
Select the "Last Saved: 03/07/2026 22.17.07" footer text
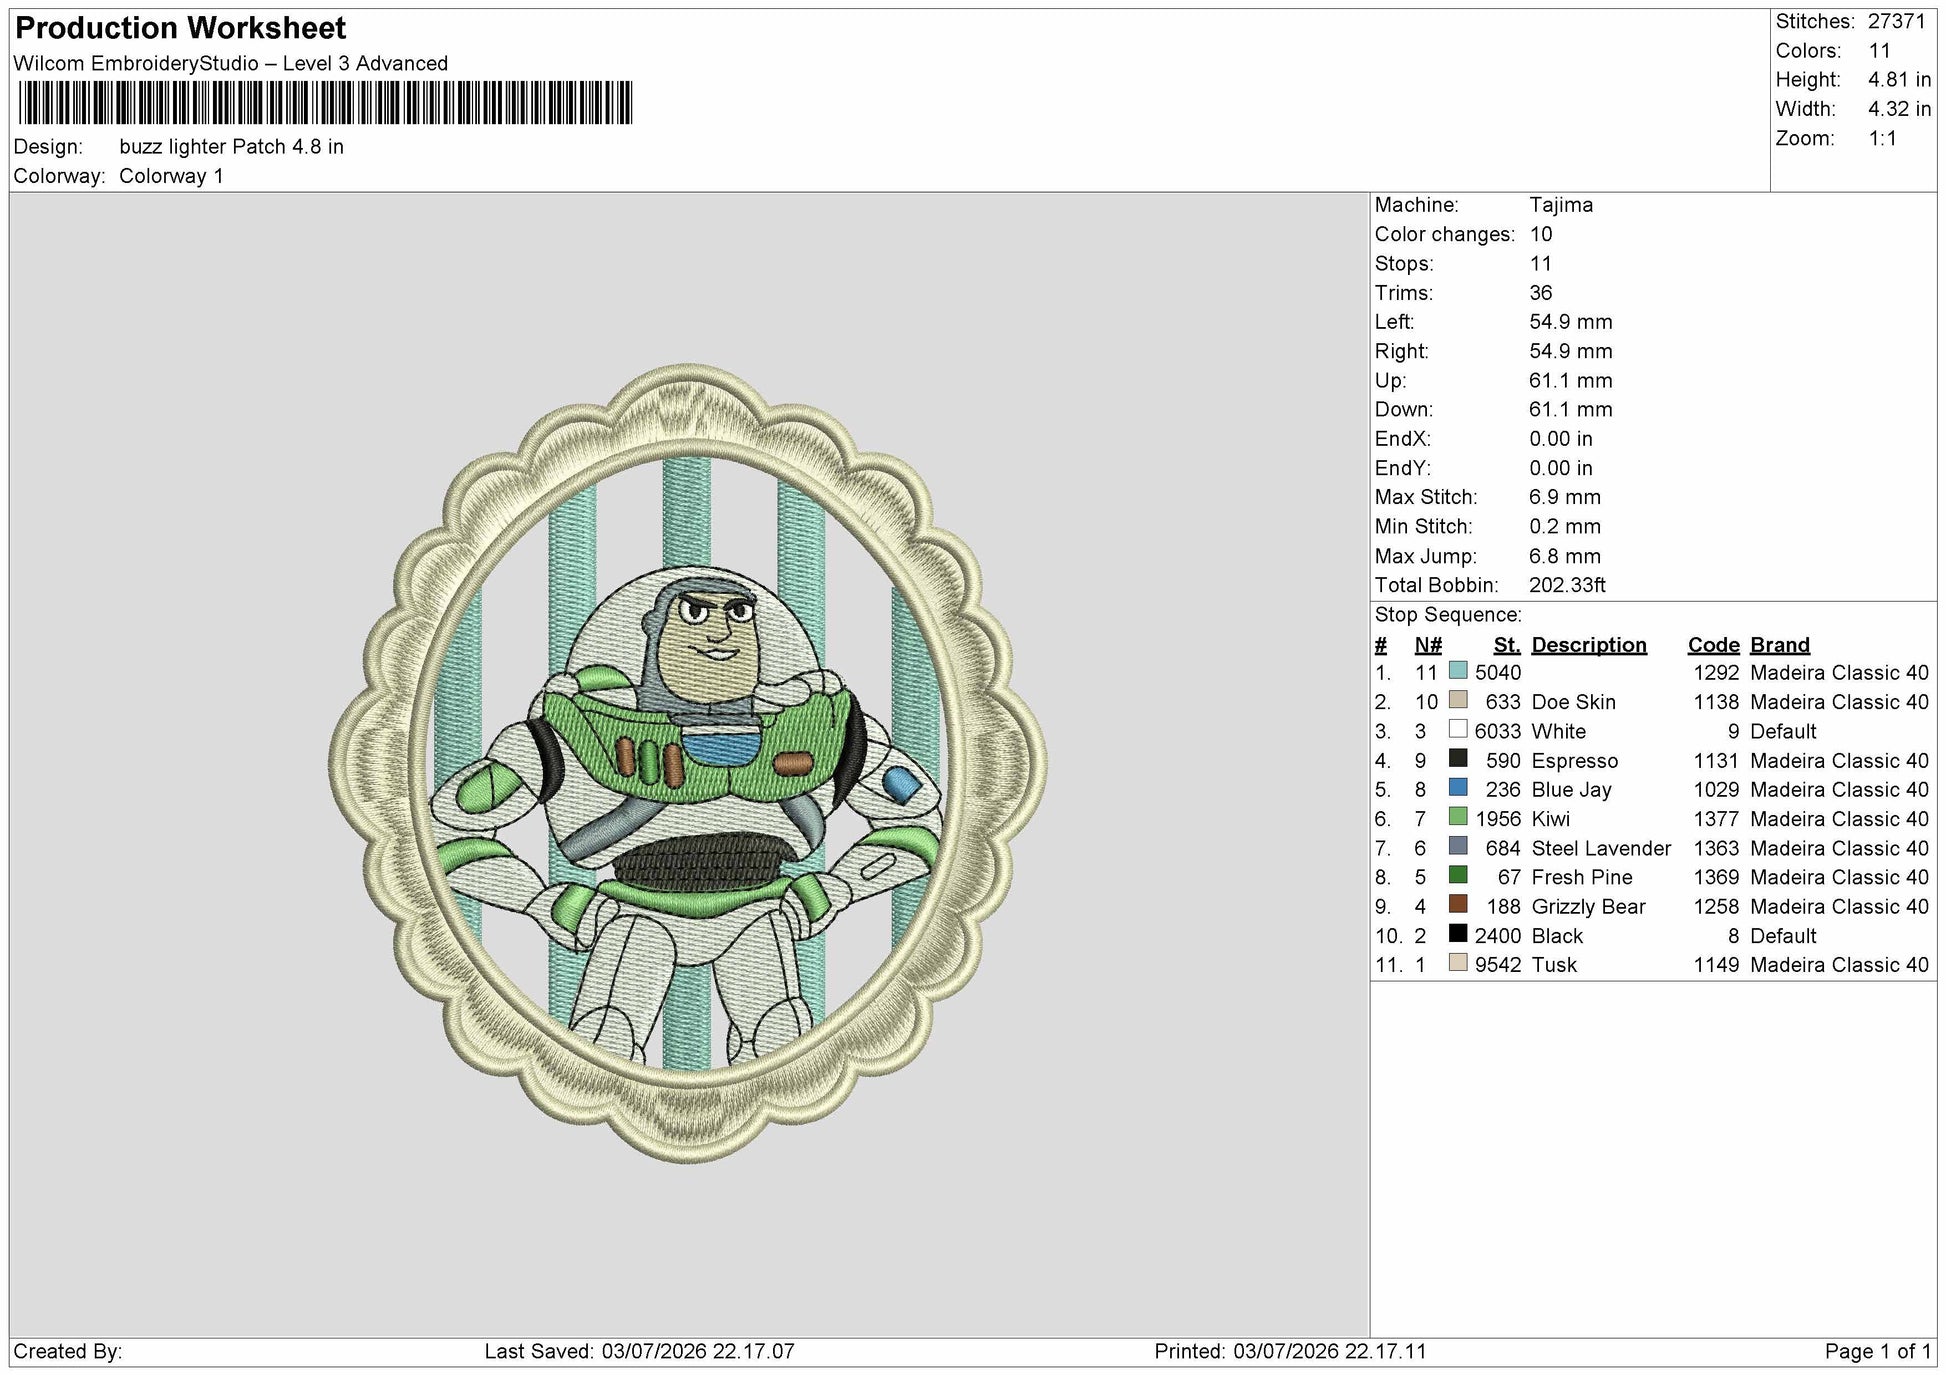[639, 1351]
